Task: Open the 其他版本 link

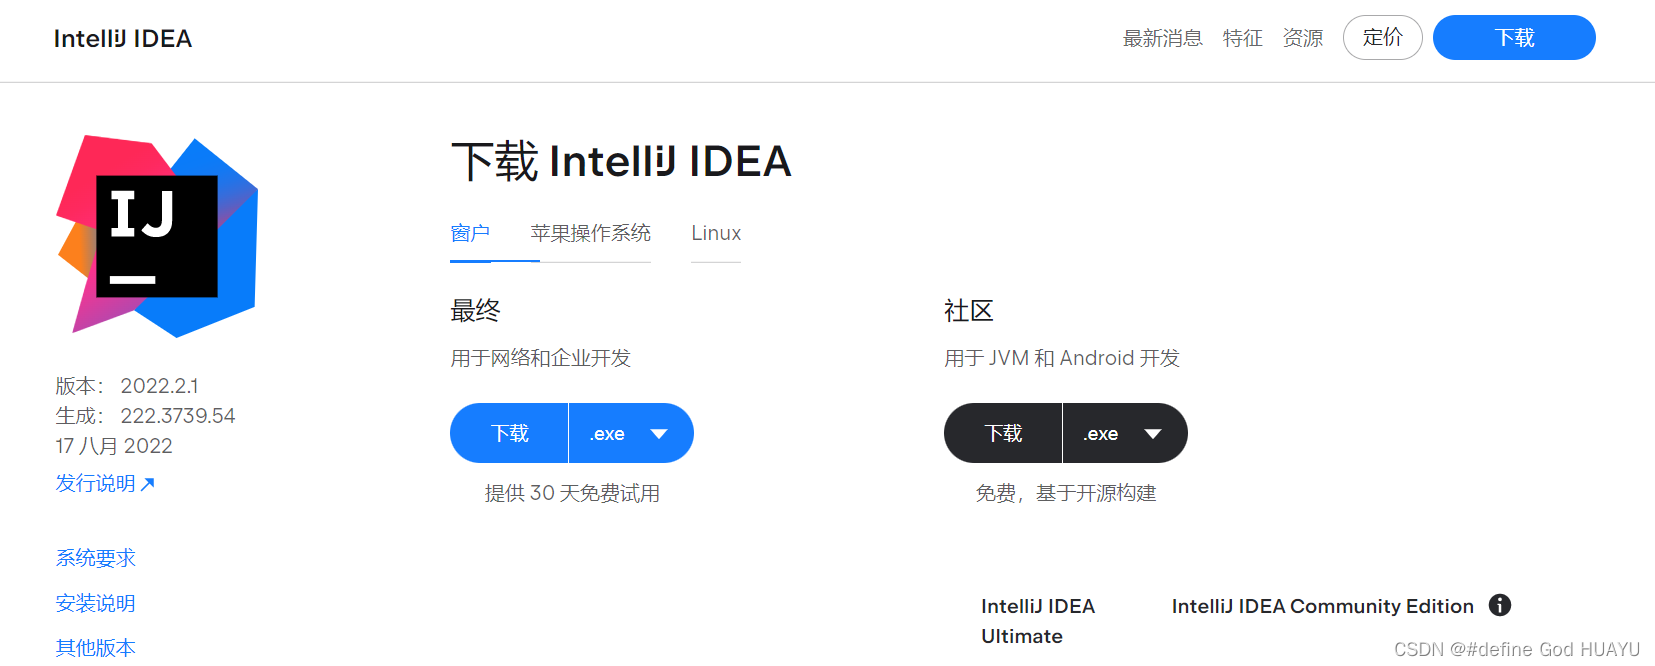Action: [x=95, y=648]
